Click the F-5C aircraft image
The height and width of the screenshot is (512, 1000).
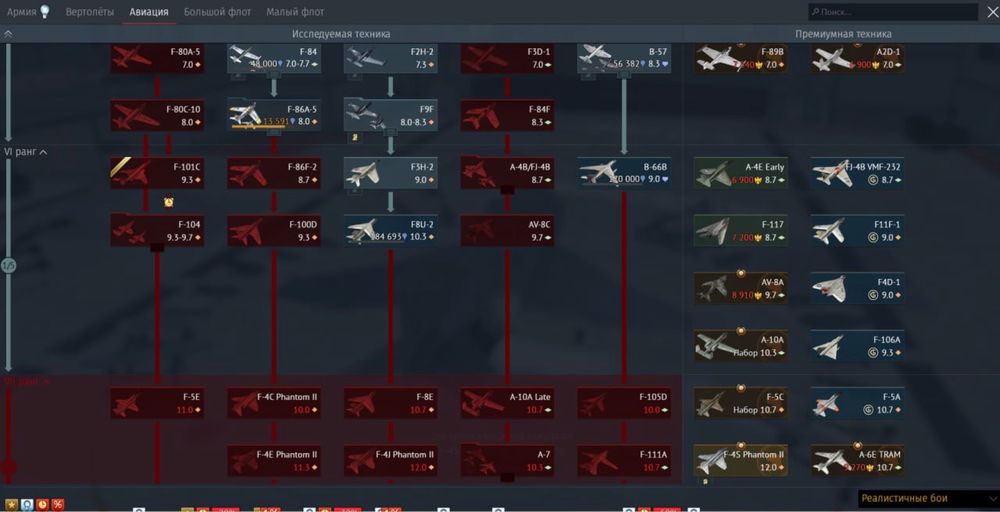(712, 404)
